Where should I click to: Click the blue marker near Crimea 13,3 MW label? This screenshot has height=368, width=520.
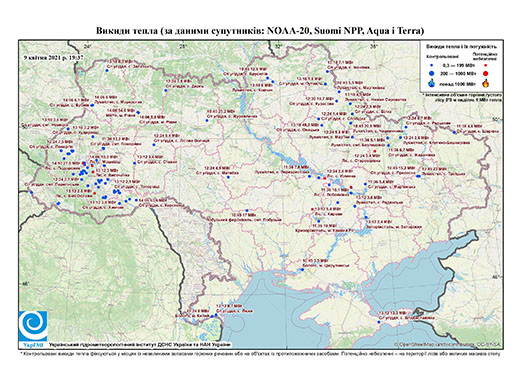[379, 322]
